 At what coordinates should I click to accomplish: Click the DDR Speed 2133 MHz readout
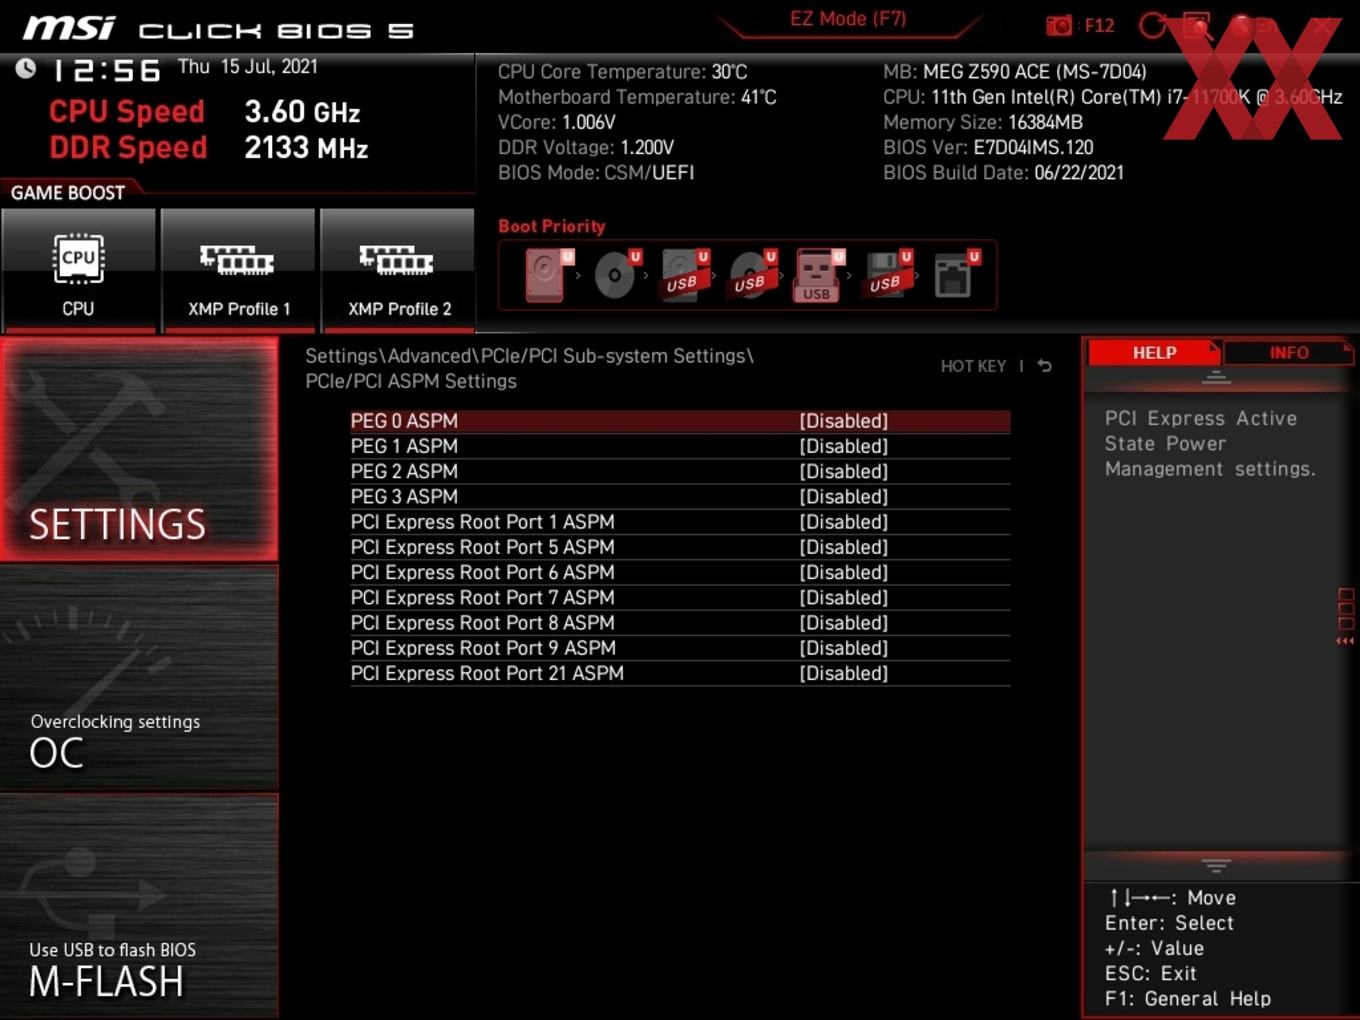pyautogui.click(x=209, y=147)
